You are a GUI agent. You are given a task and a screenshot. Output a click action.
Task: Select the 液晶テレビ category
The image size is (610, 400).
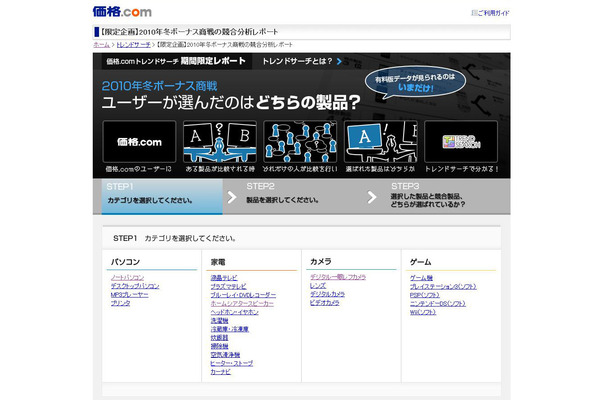[224, 278]
